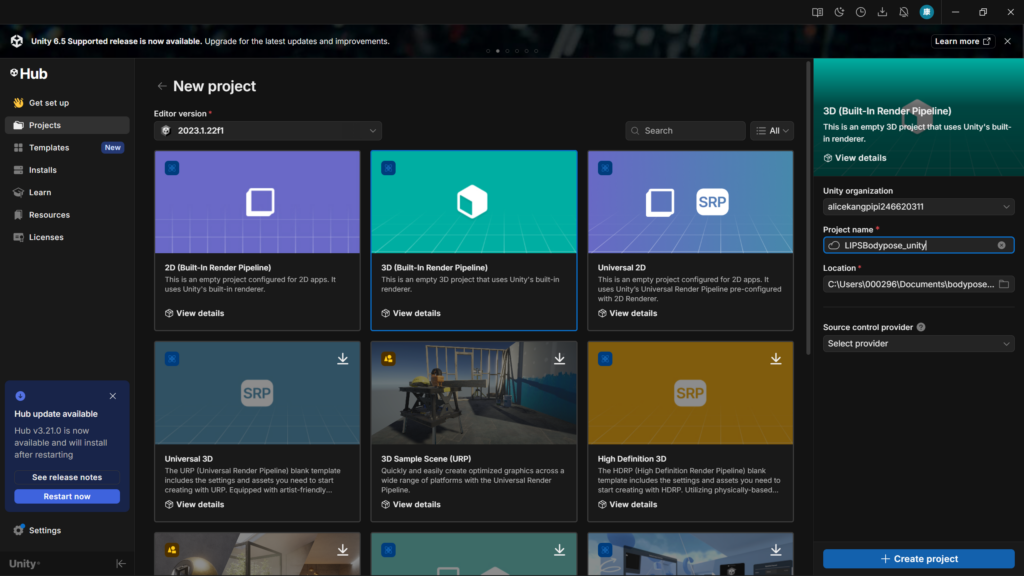Go back using the New project arrow

[161, 86]
